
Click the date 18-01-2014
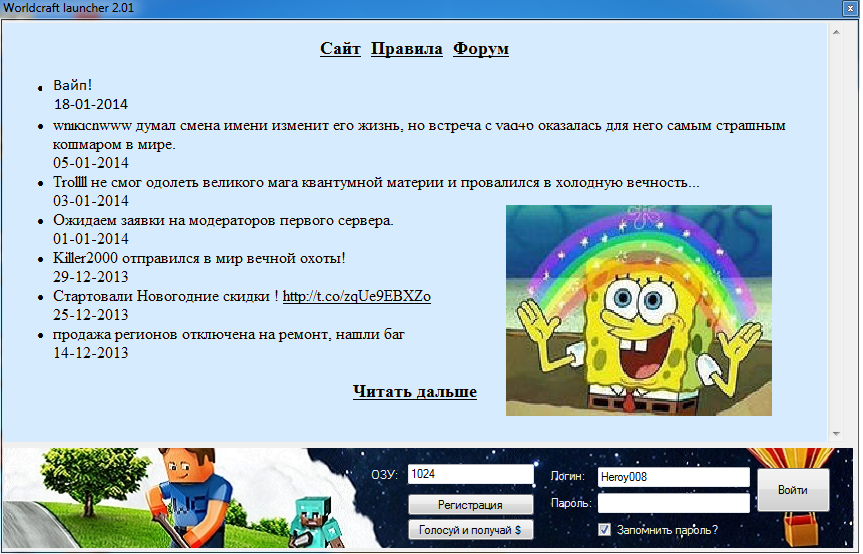91,104
